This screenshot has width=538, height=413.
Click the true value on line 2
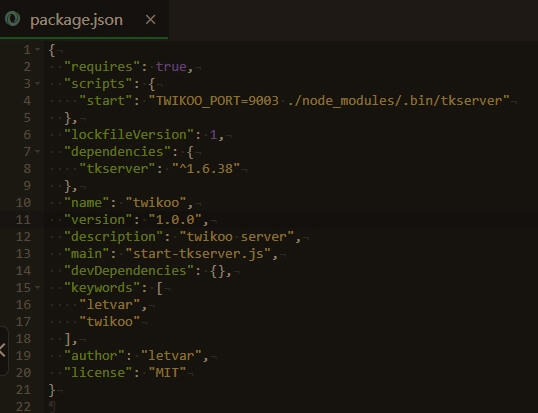tap(171, 67)
